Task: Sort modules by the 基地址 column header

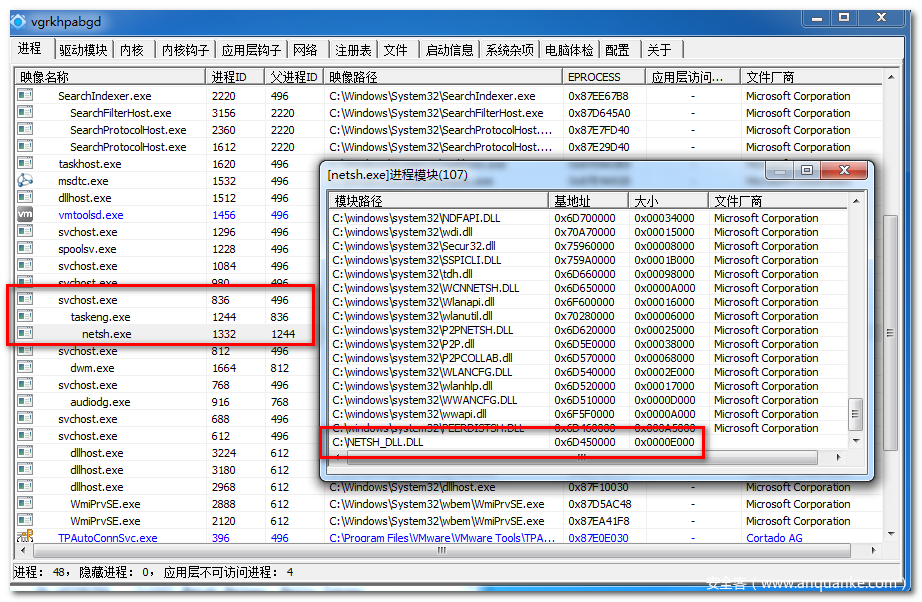Action: tap(588, 201)
